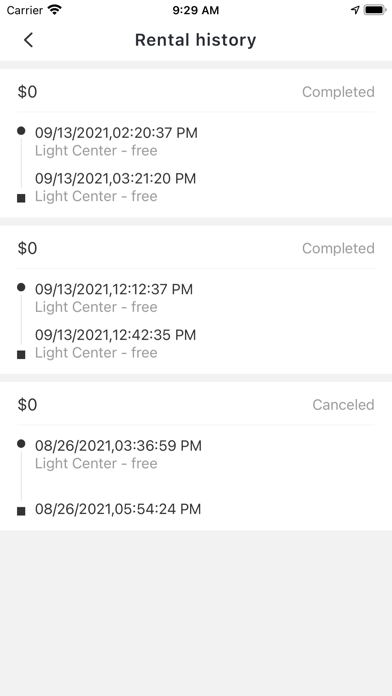392x696 pixels.
Task: Select the 09/13/2021,12:42:35 PM end time
Action: [x=115, y=335]
